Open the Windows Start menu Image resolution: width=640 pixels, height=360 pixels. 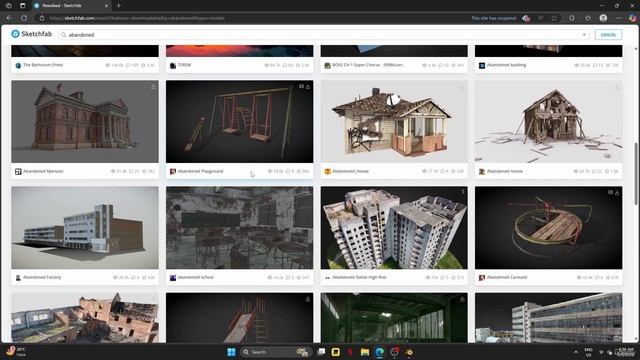(x=231, y=352)
